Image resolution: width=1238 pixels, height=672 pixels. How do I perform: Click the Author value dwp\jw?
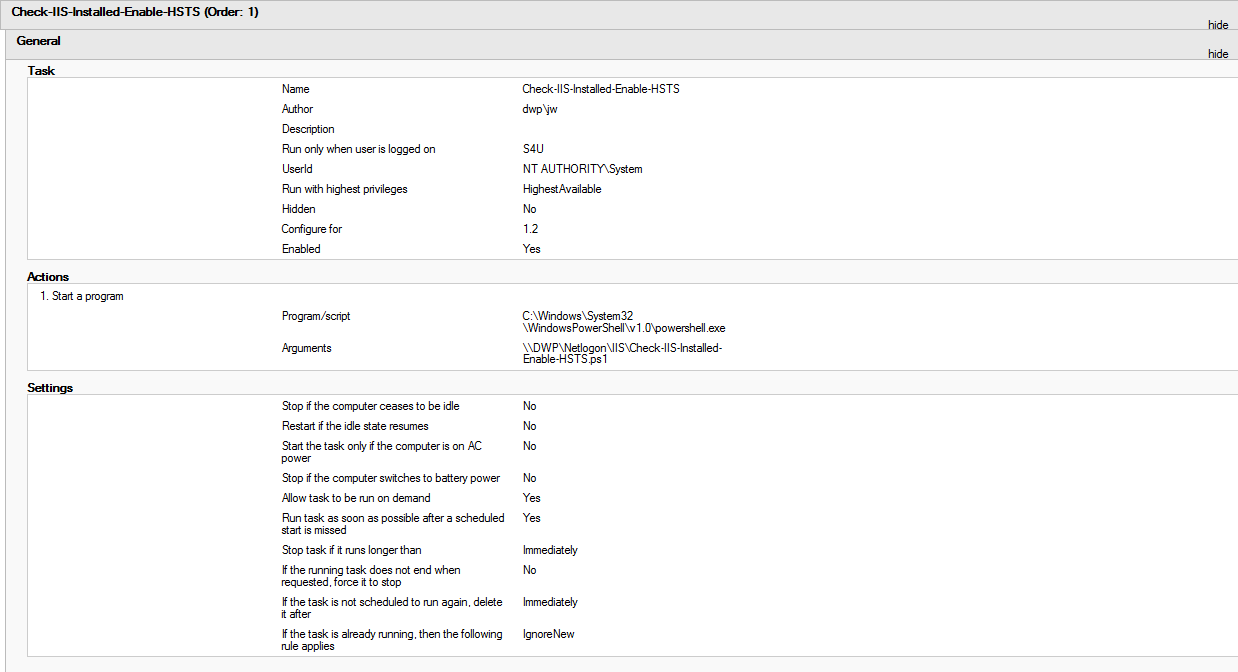(x=540, y=109)
